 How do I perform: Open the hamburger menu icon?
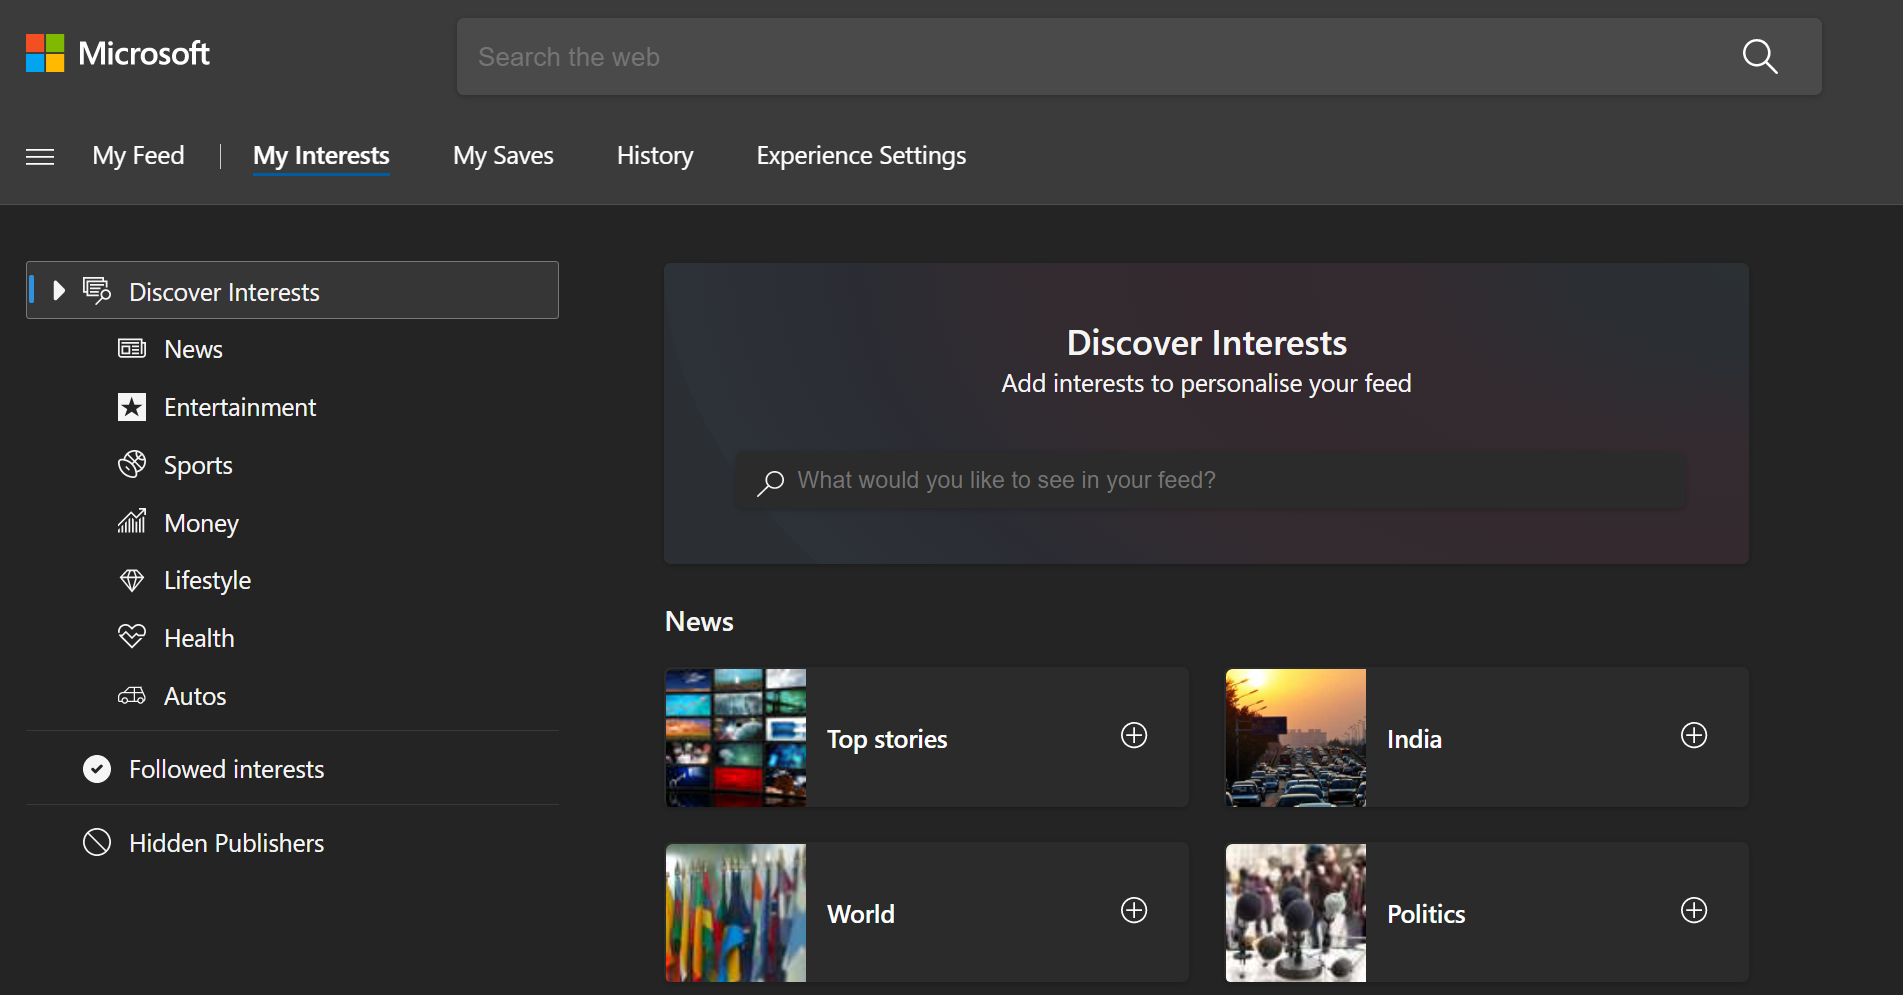[40, 157]
